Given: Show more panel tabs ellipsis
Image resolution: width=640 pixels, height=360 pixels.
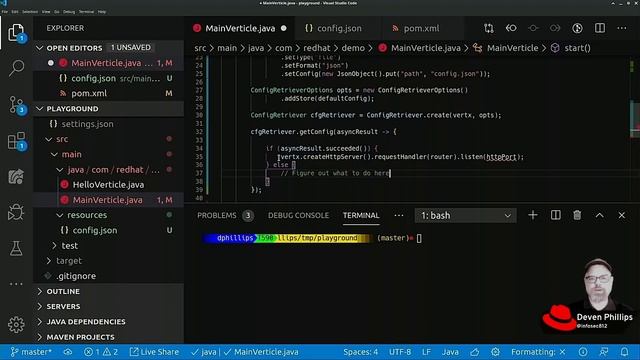Looking at the screenshot, I should click(399, 215).
